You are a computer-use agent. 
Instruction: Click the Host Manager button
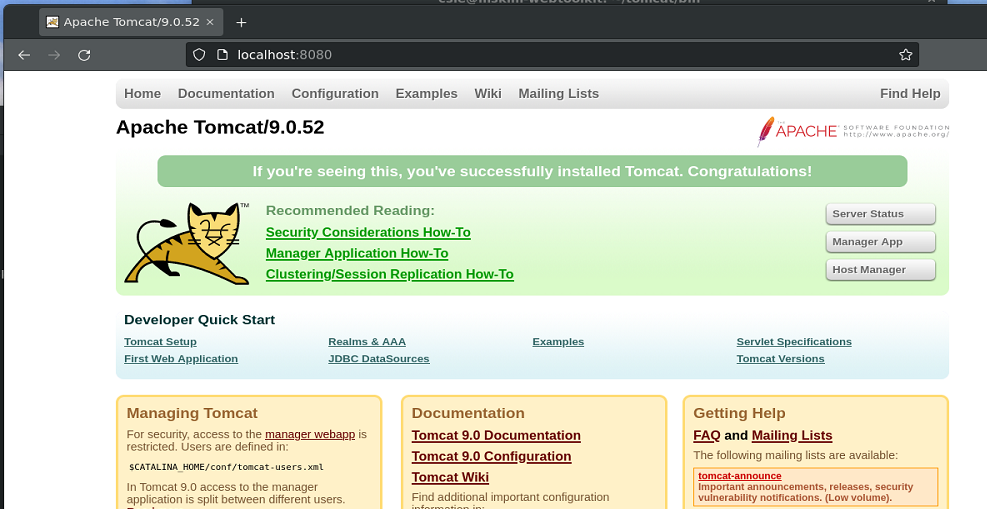[881, 269]
